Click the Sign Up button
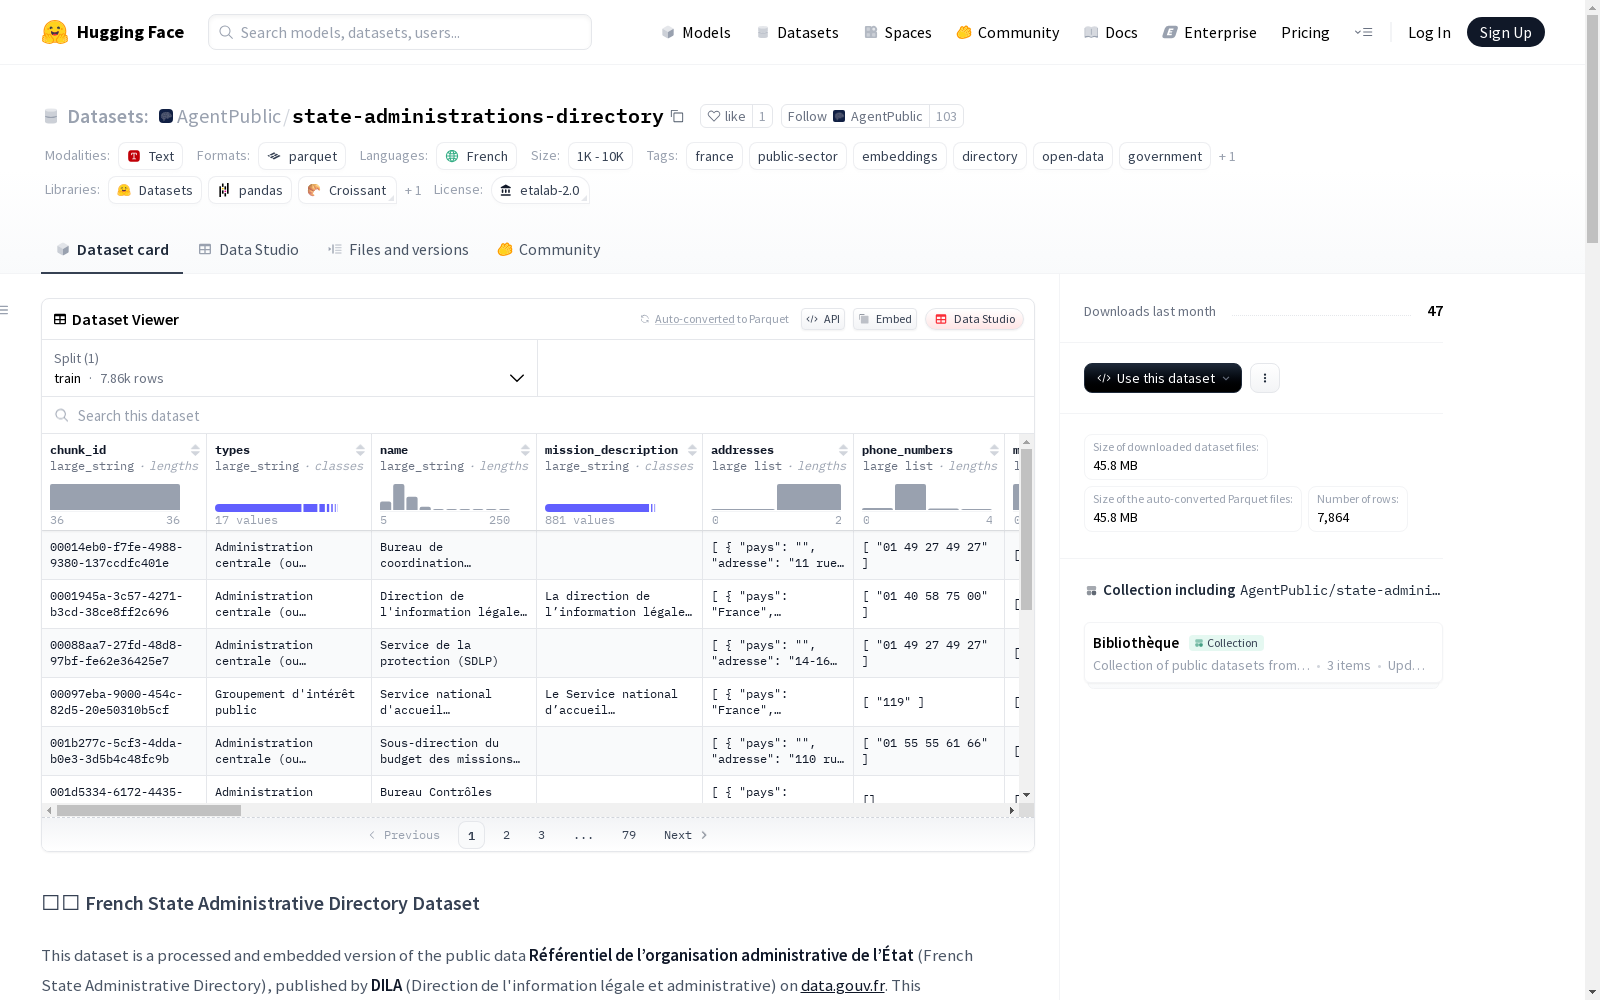Image resolution: width=1600 pixels, height=1000 pixels. (x=1505, y=32)
